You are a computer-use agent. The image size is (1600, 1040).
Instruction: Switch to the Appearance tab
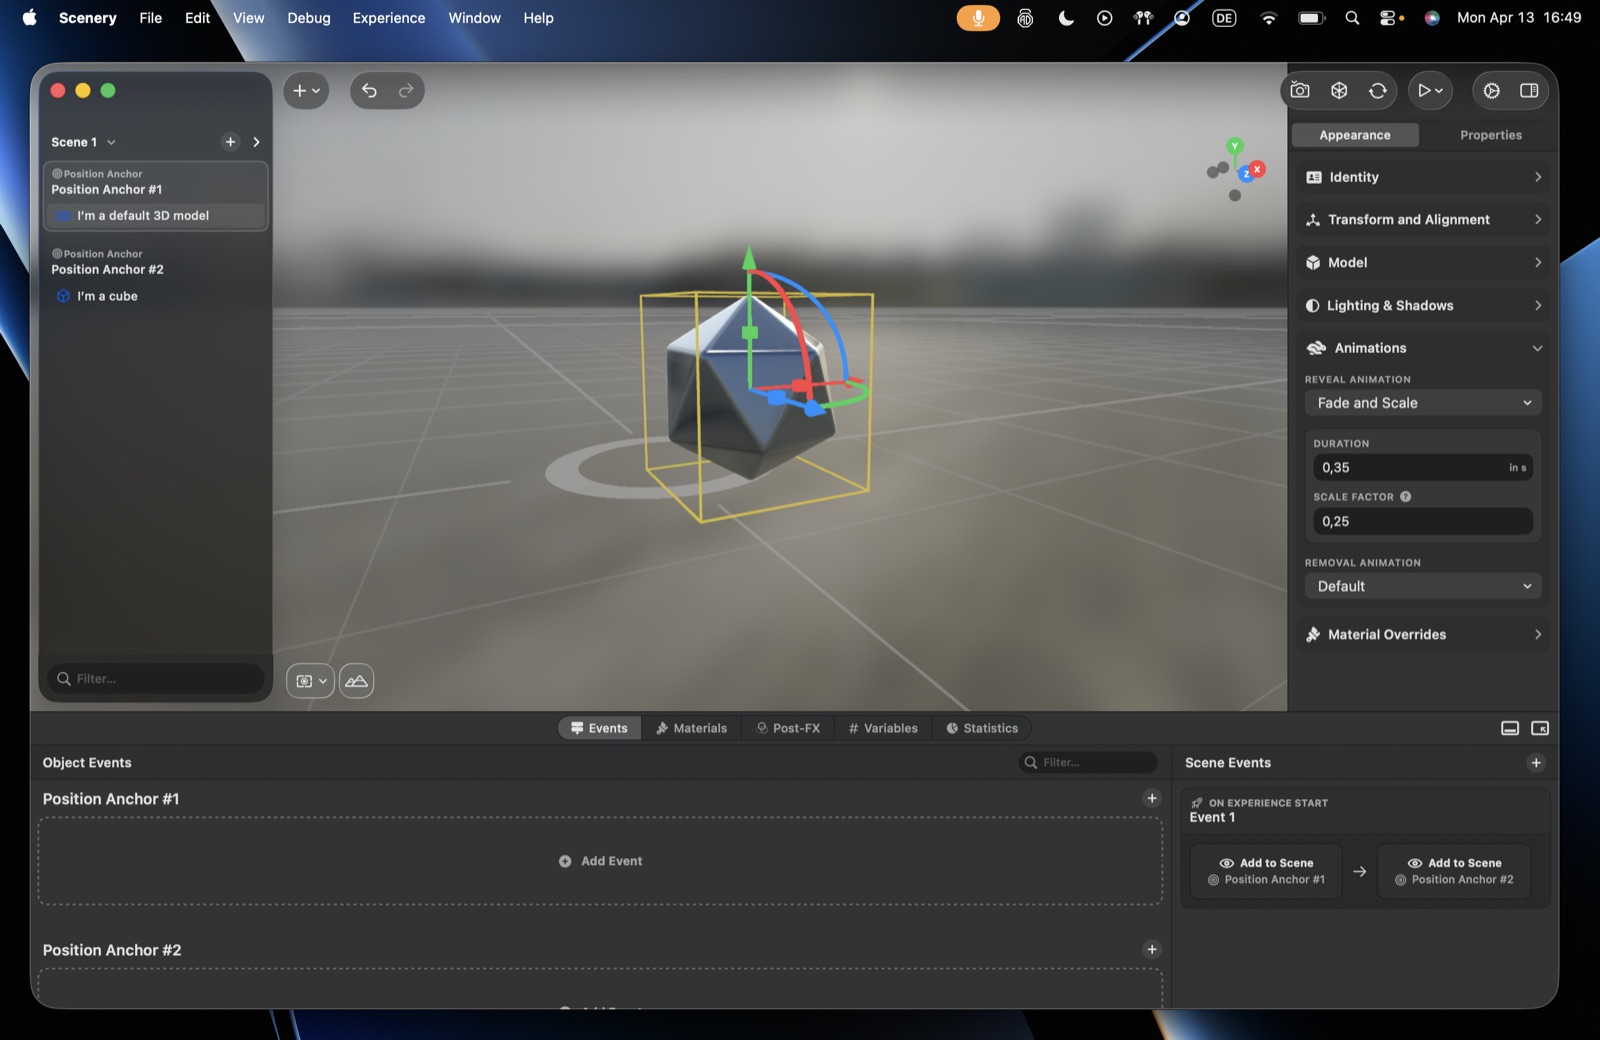(x=1355, y=135)
